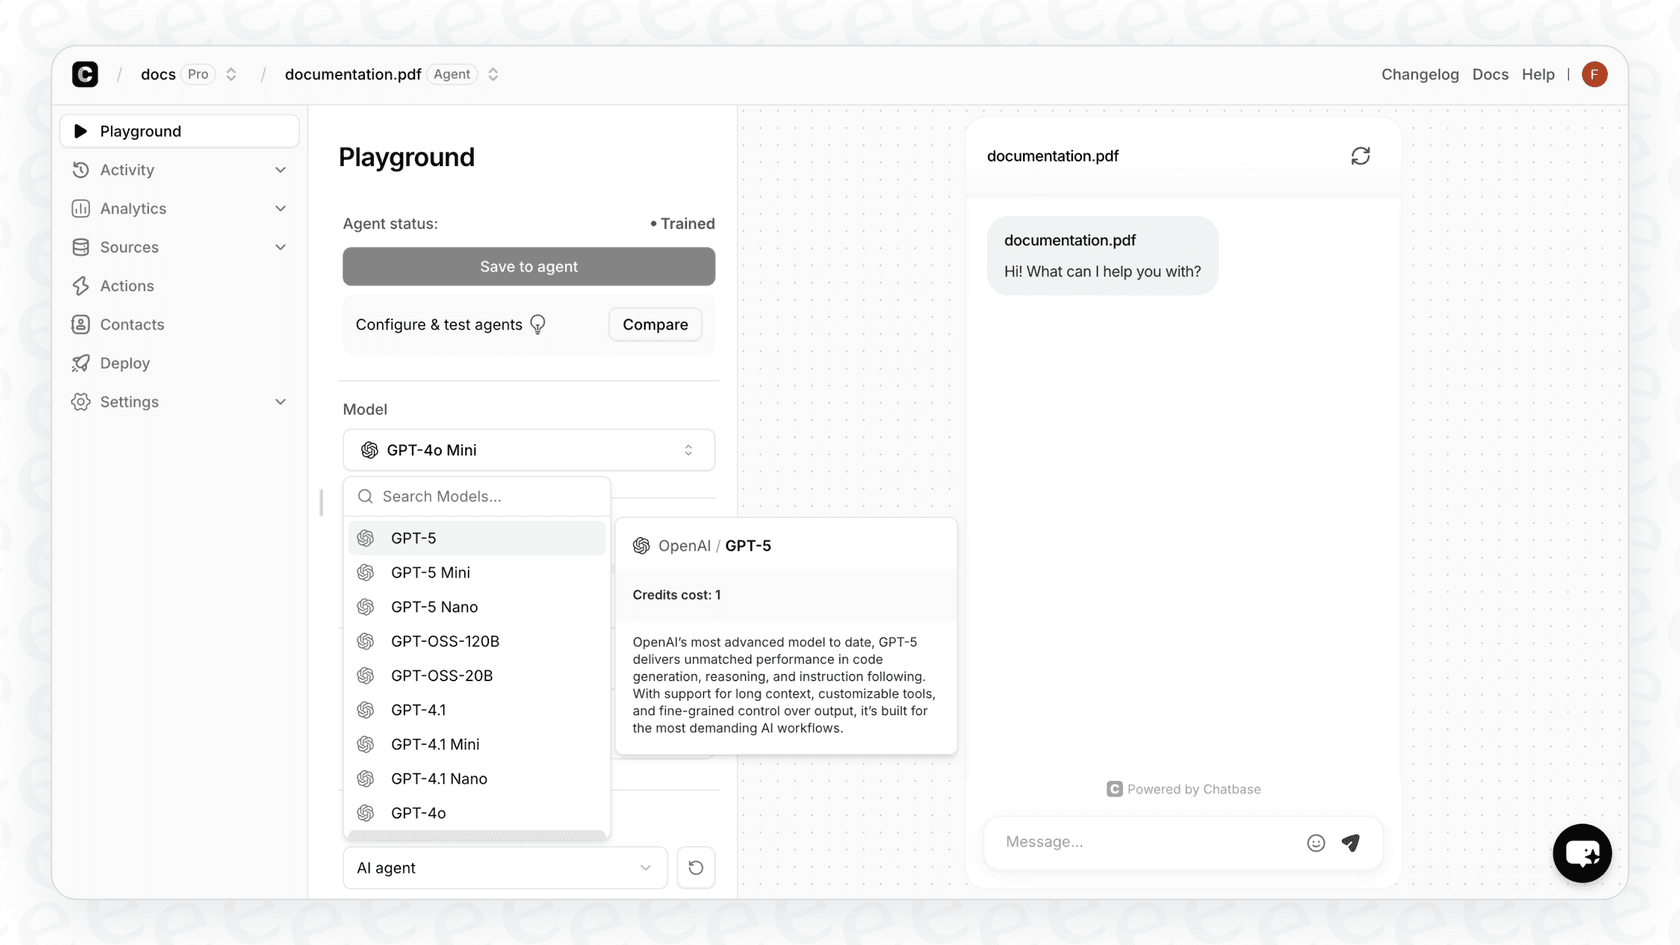
Task: Open the docs workspace switcher
Action: (231, 74)
